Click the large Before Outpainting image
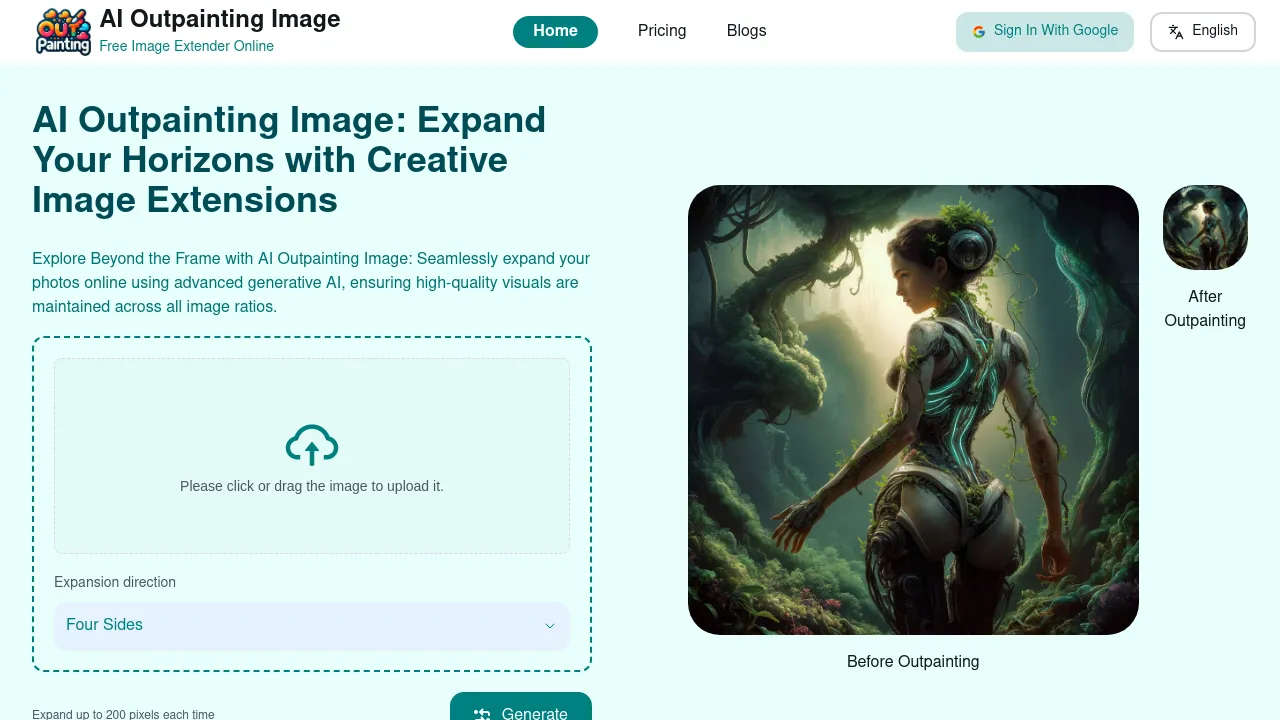1280x720 pixels. pos(913,410)
